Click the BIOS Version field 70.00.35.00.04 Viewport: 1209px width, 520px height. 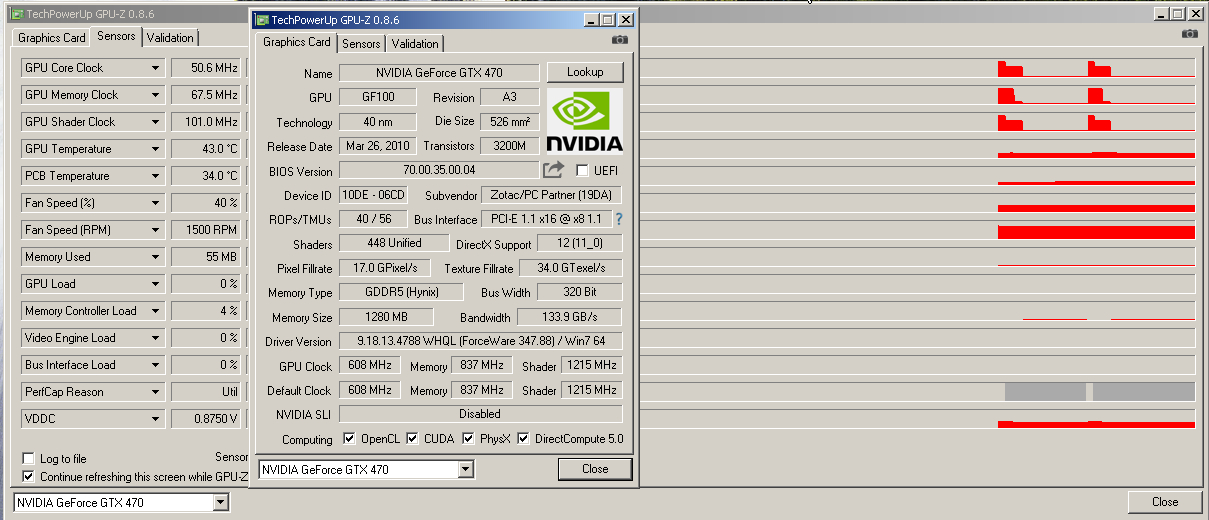(439, 170)
